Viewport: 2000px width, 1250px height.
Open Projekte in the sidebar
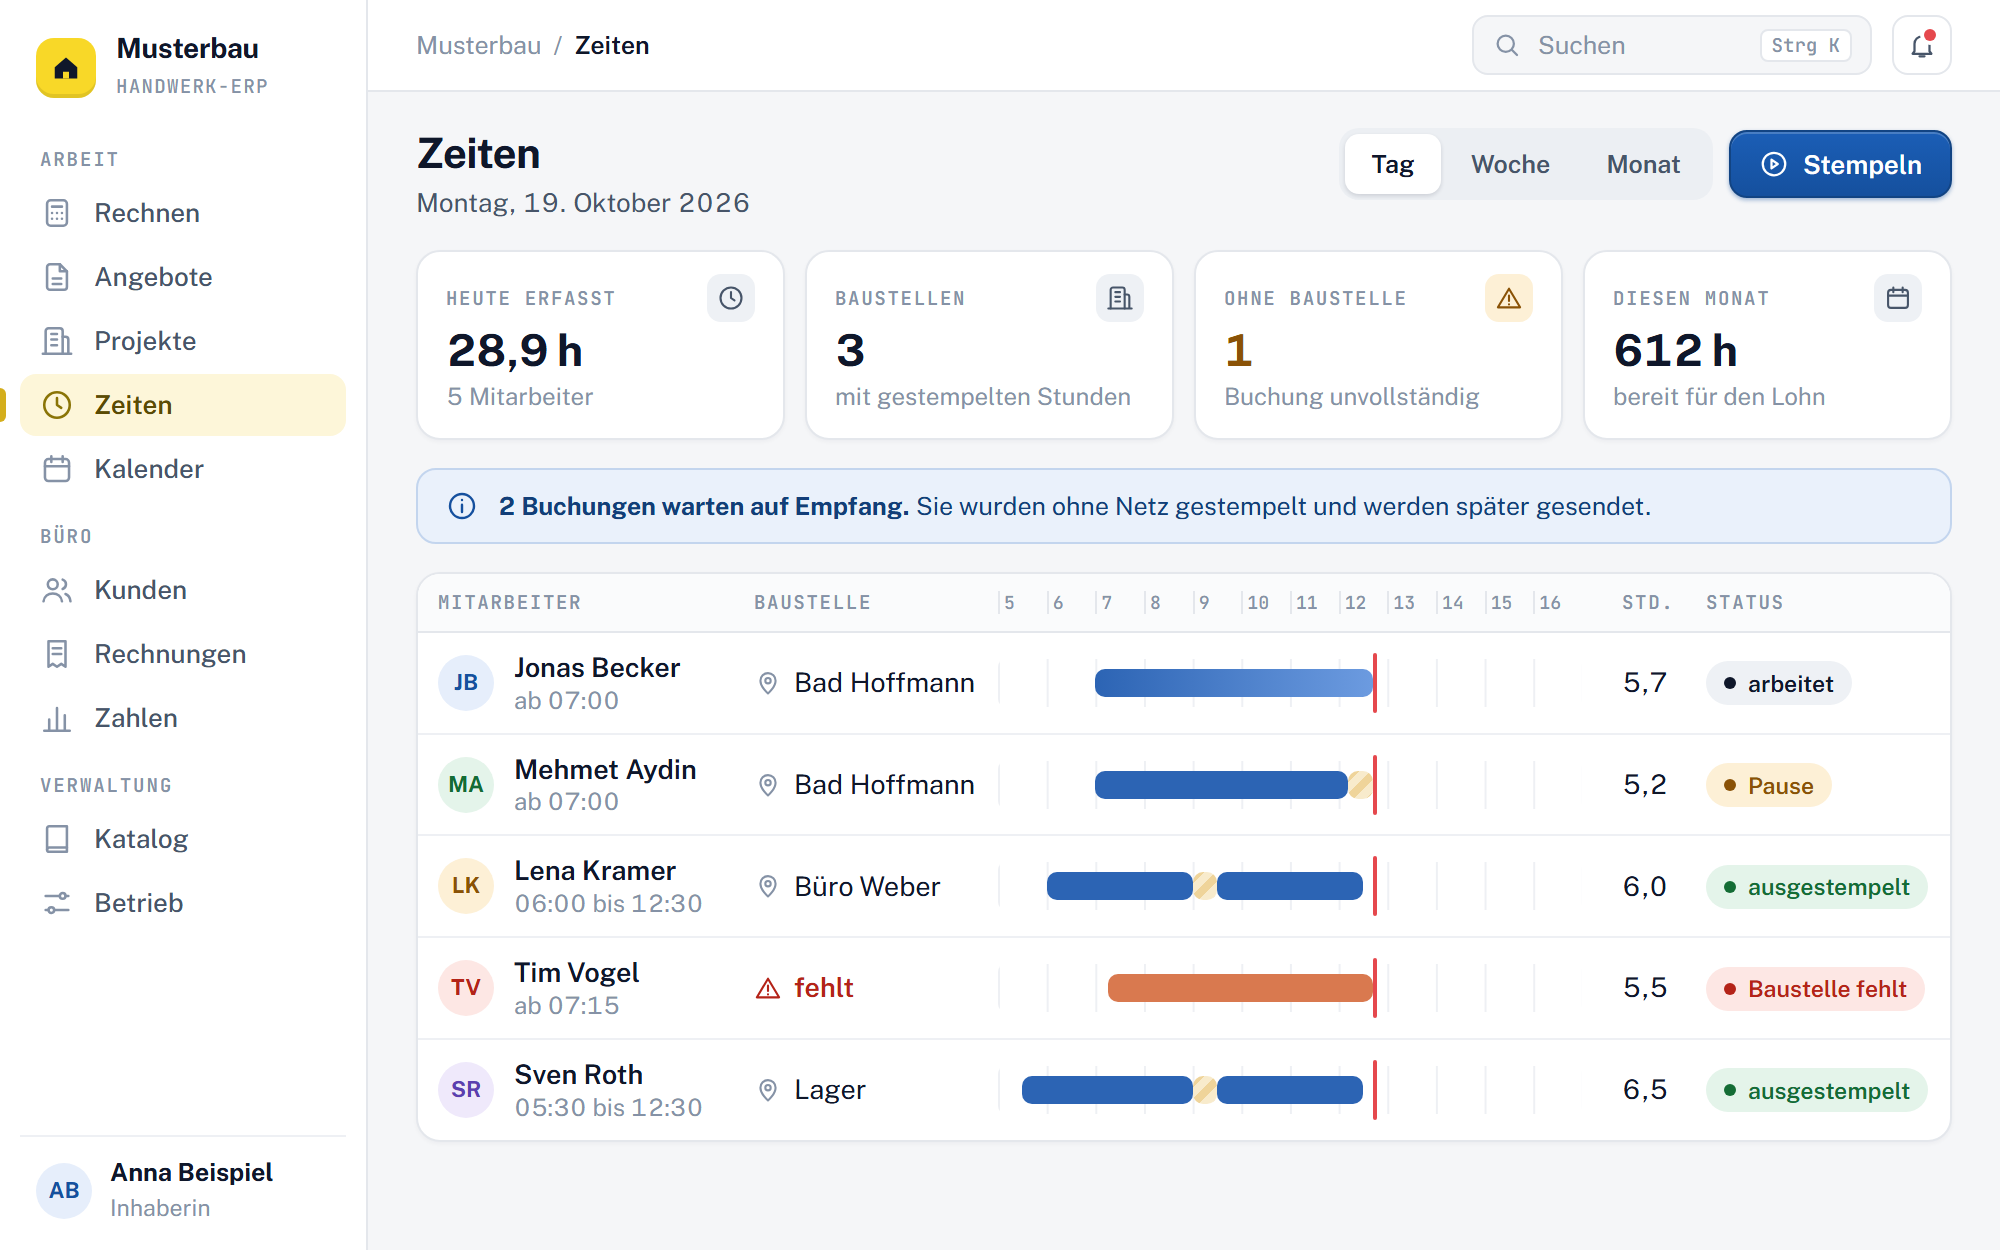pyautogui.click(x=183, y=341)
